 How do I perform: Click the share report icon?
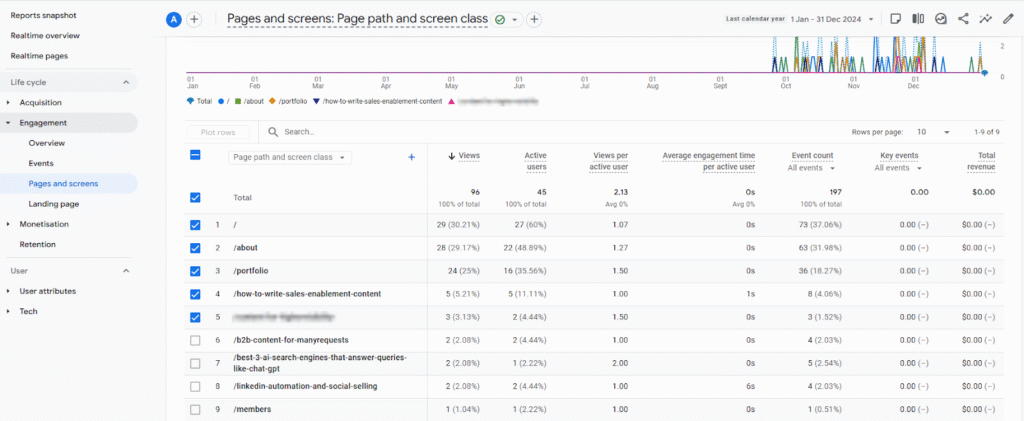click(x=963, y=19)
